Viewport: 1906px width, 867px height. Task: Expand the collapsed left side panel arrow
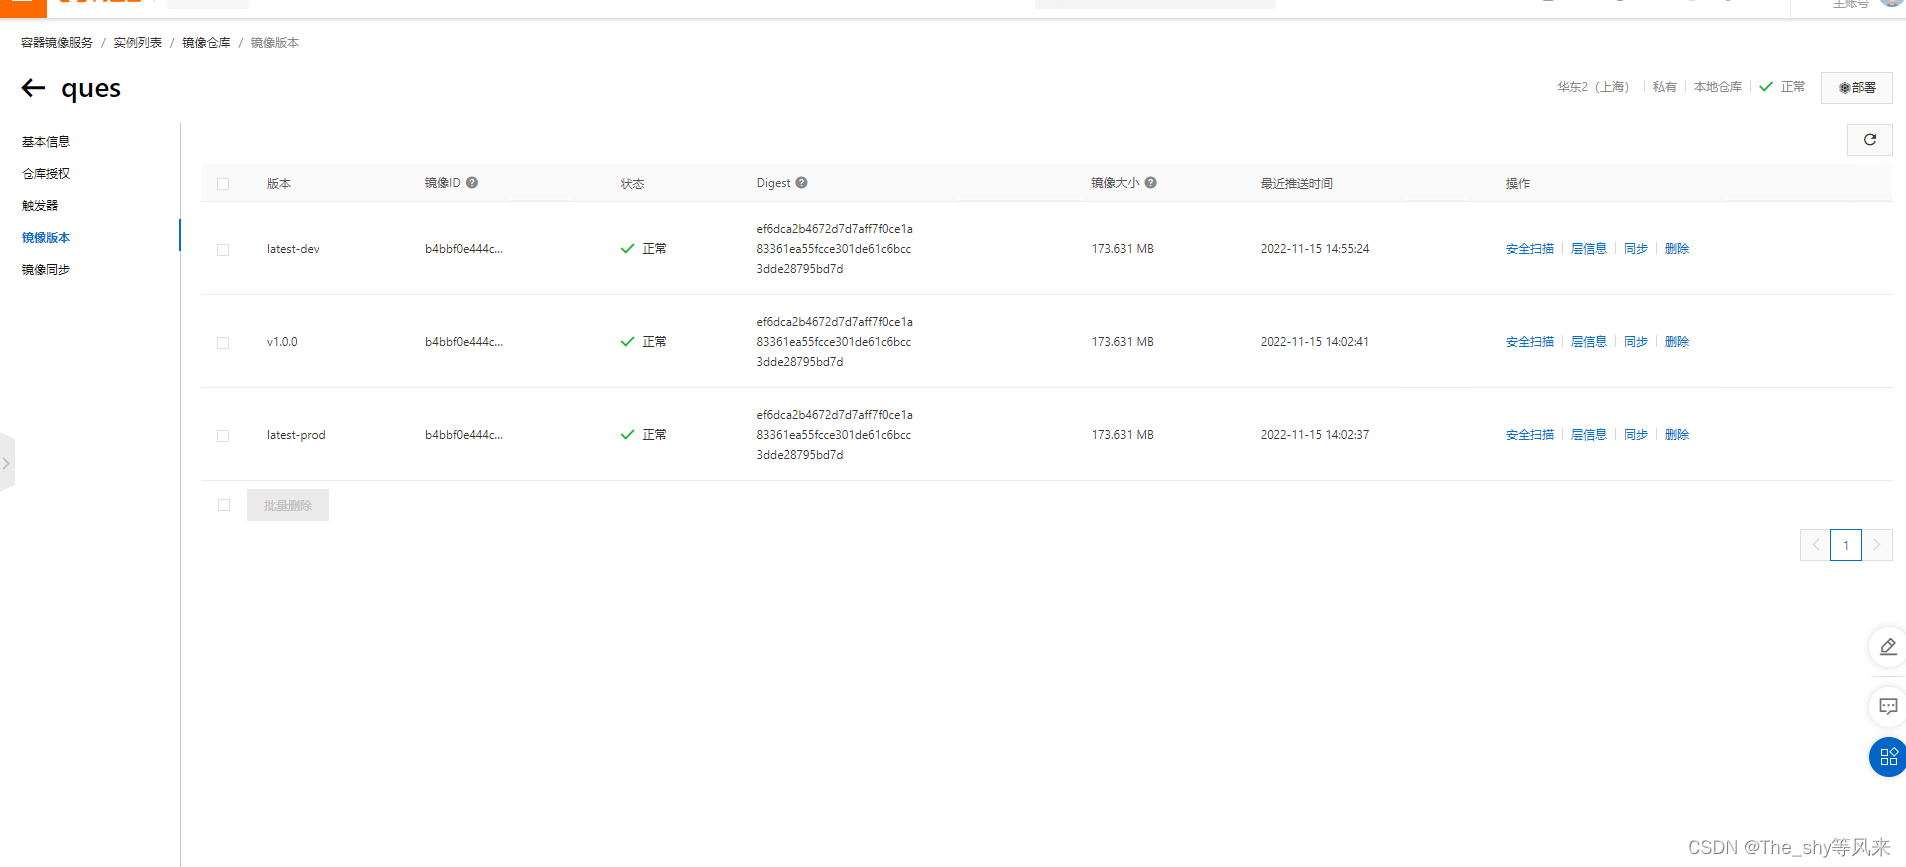[x=6, y=463]
